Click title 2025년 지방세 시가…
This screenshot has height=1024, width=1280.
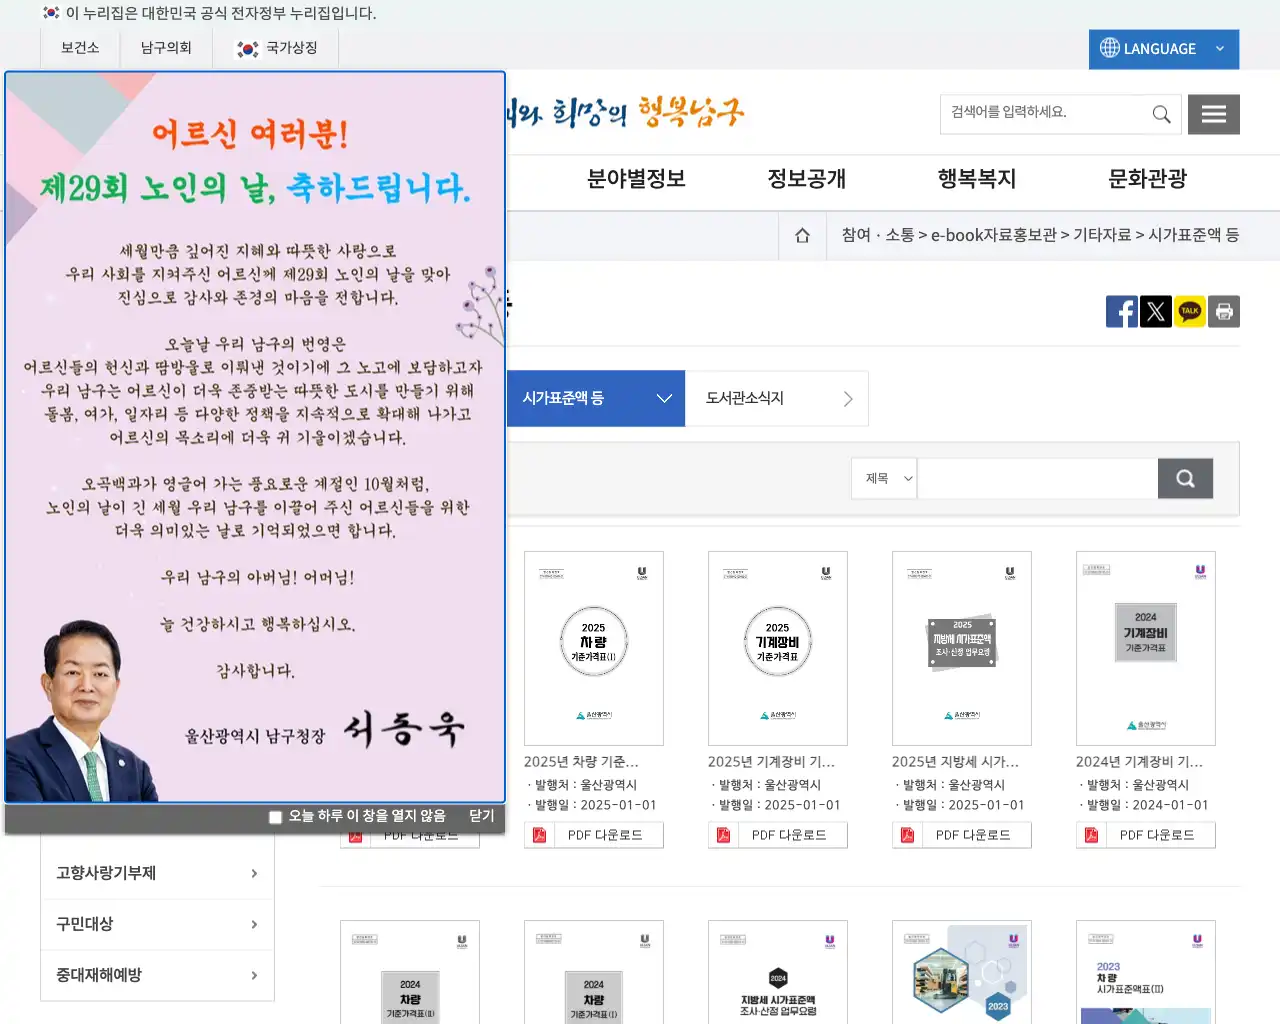[x=955, y=762]
